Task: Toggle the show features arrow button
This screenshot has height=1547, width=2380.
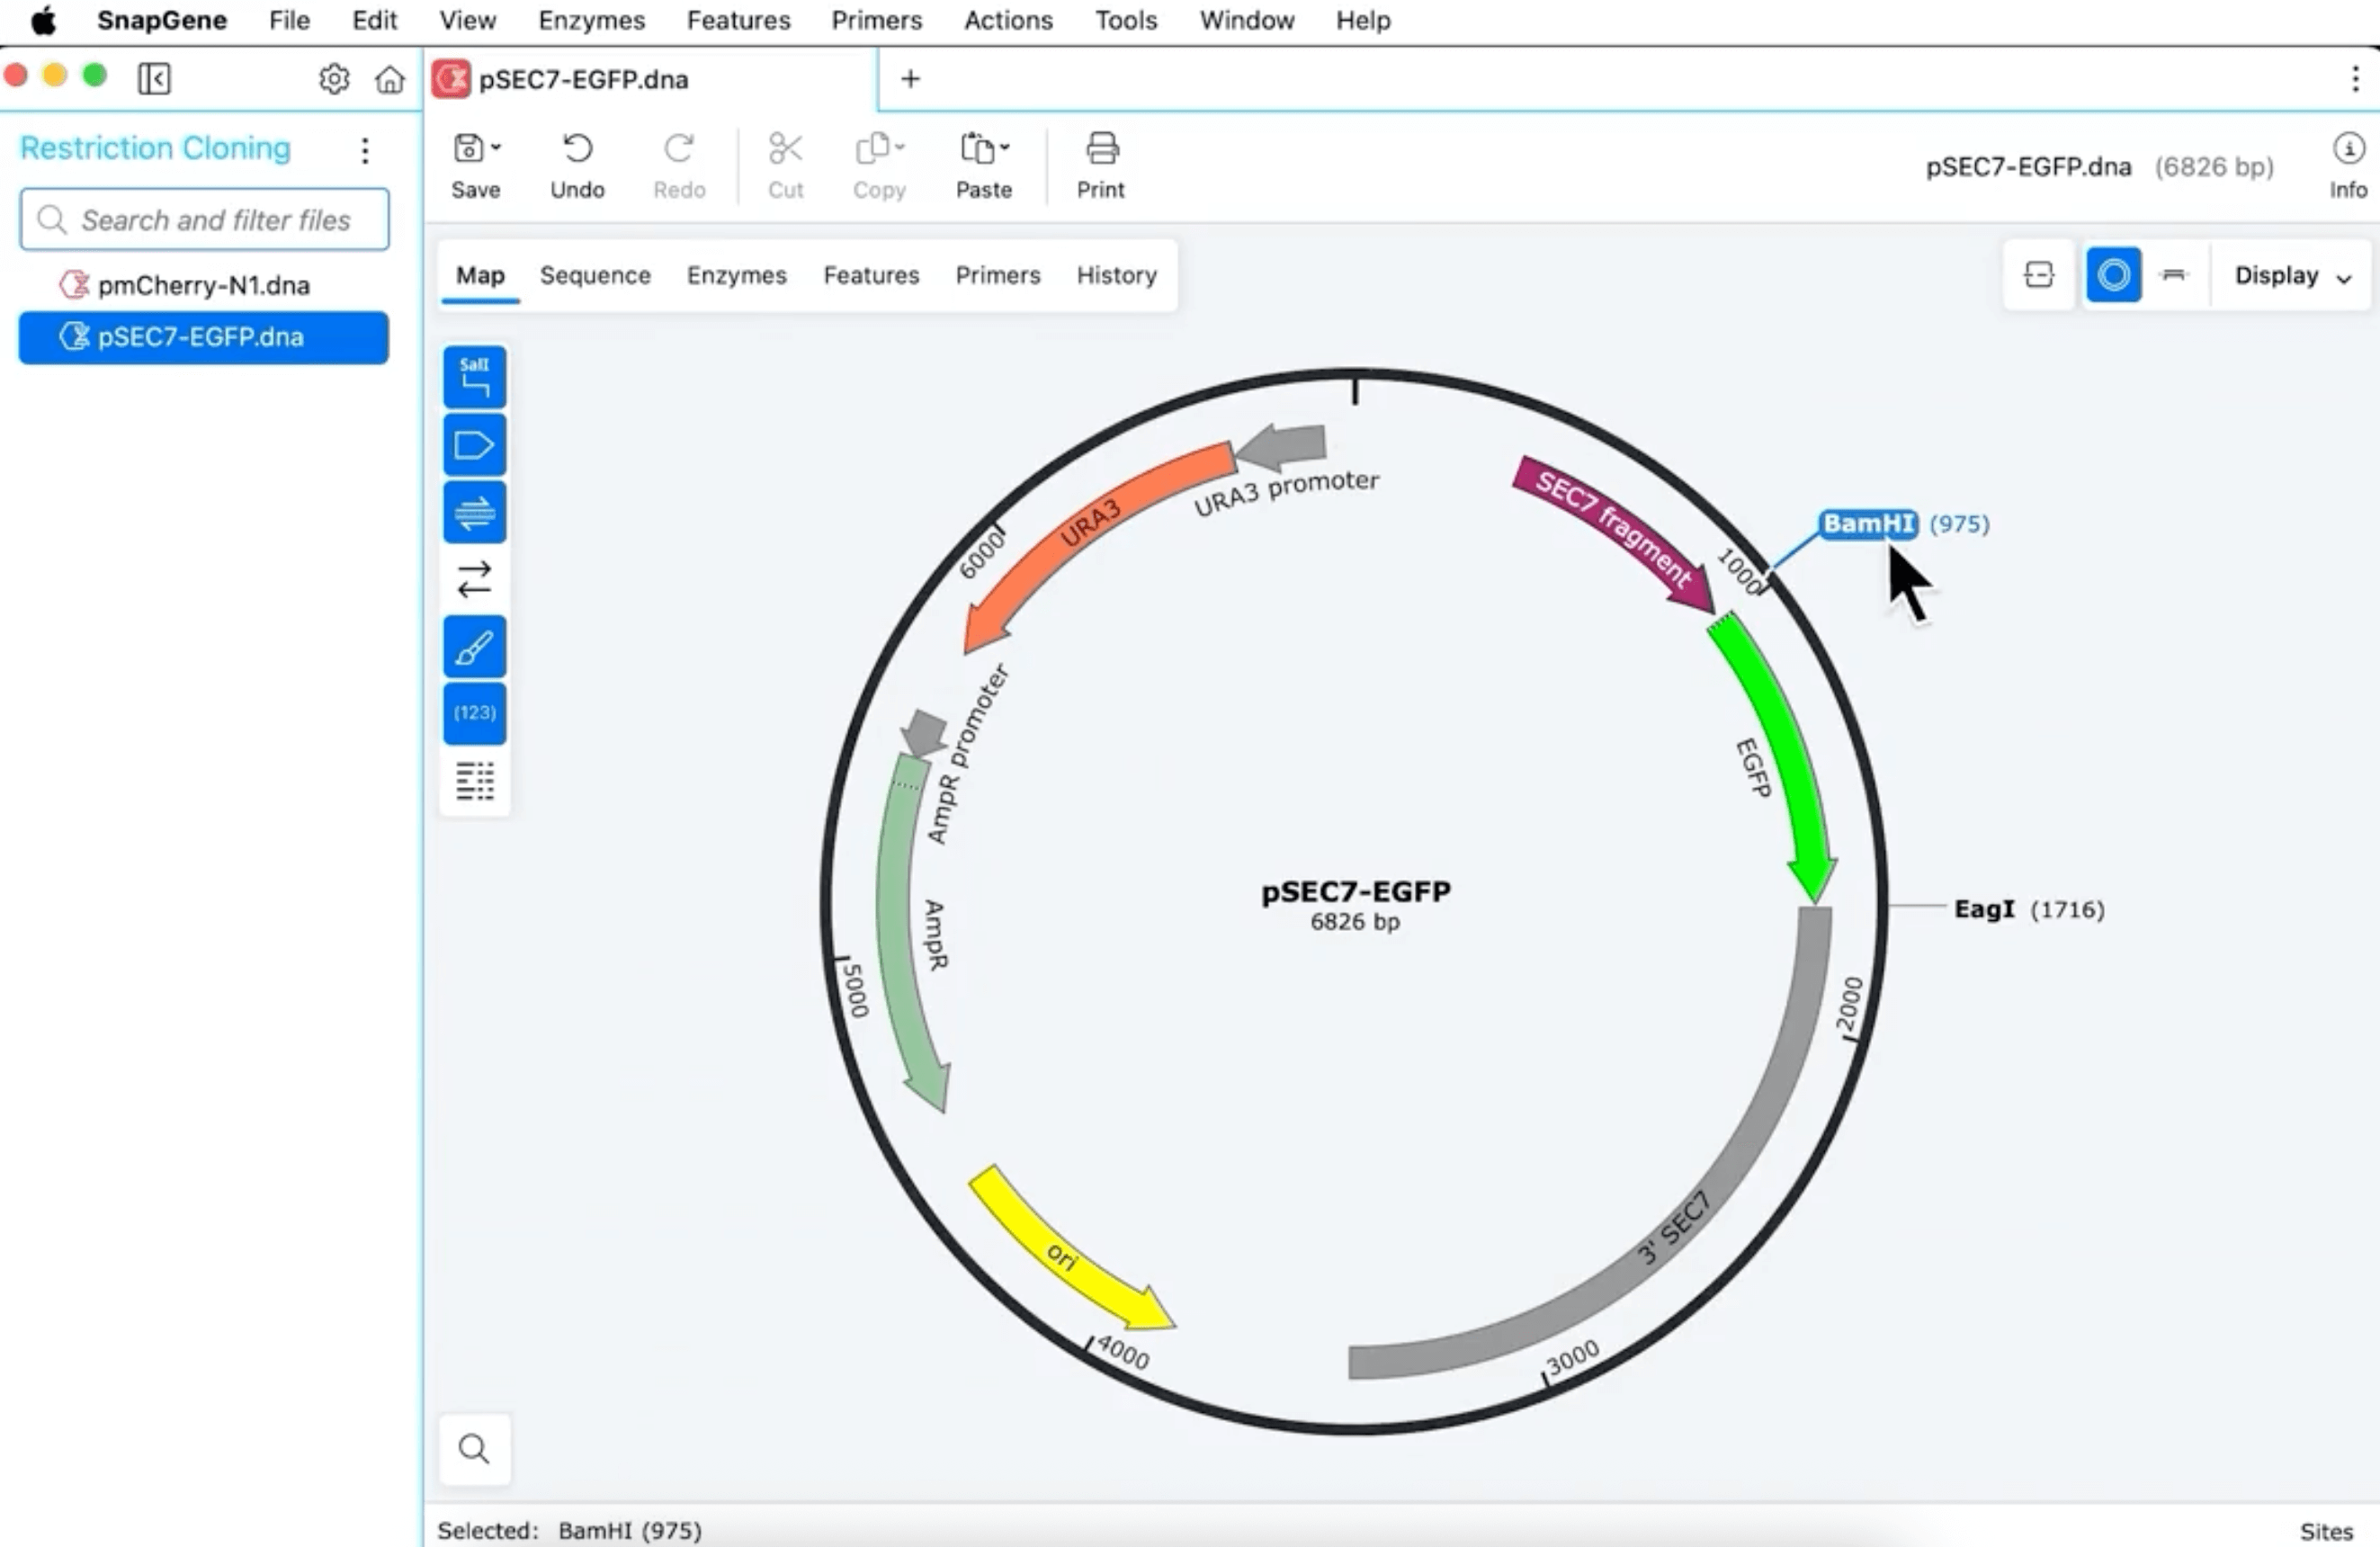Action: 474,445
